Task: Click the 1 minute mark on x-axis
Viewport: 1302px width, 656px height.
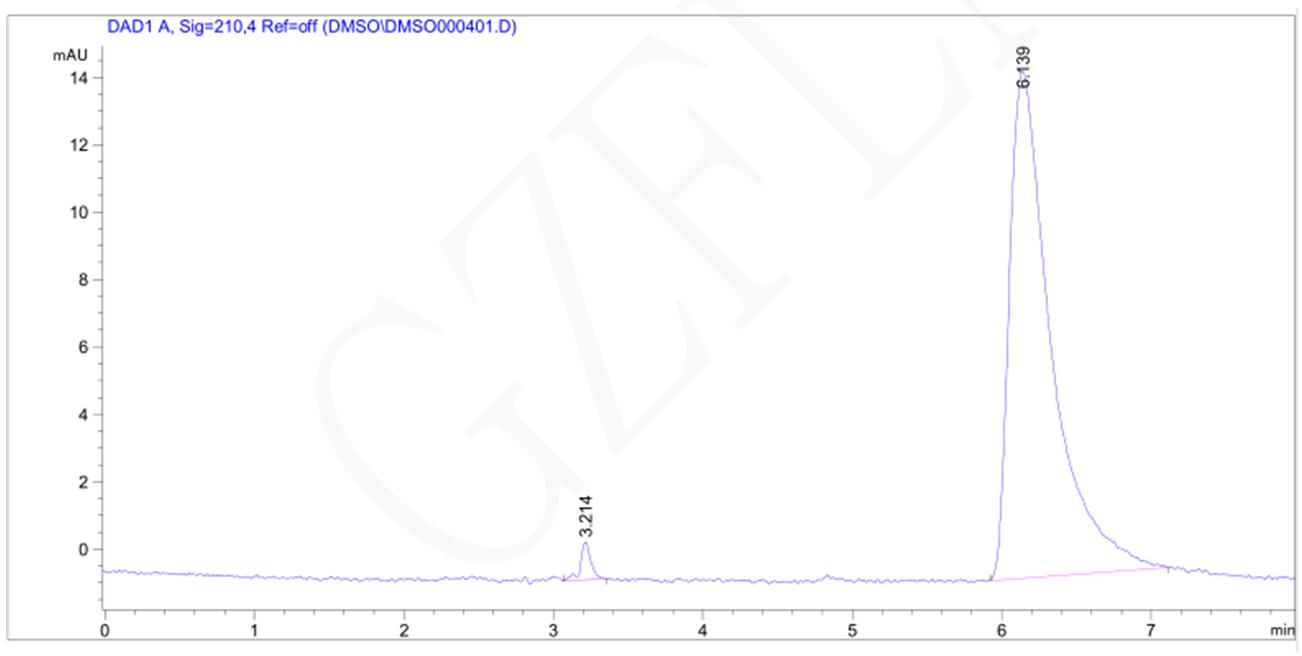Action: (254, 630)
